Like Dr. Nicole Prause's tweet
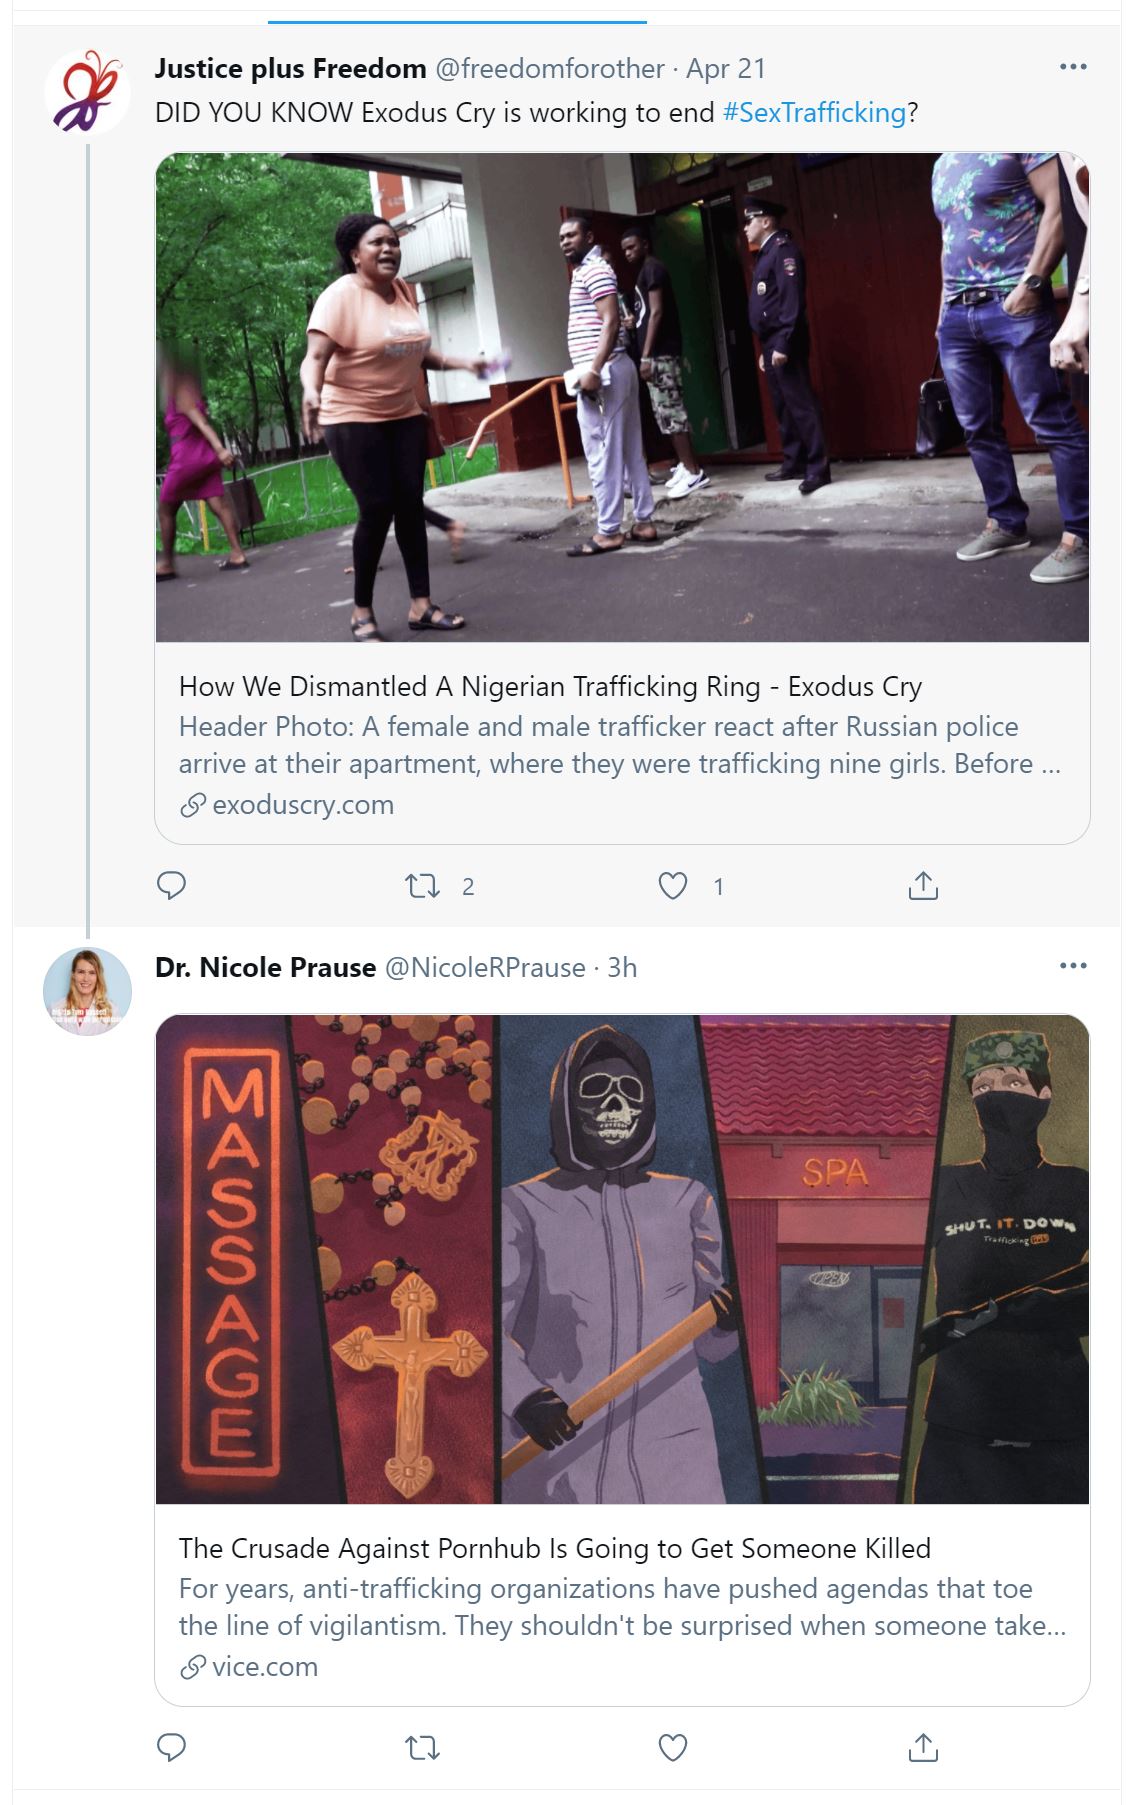The height and width of the screenshot is (1805, 1136). click(x=673, y=1747)
